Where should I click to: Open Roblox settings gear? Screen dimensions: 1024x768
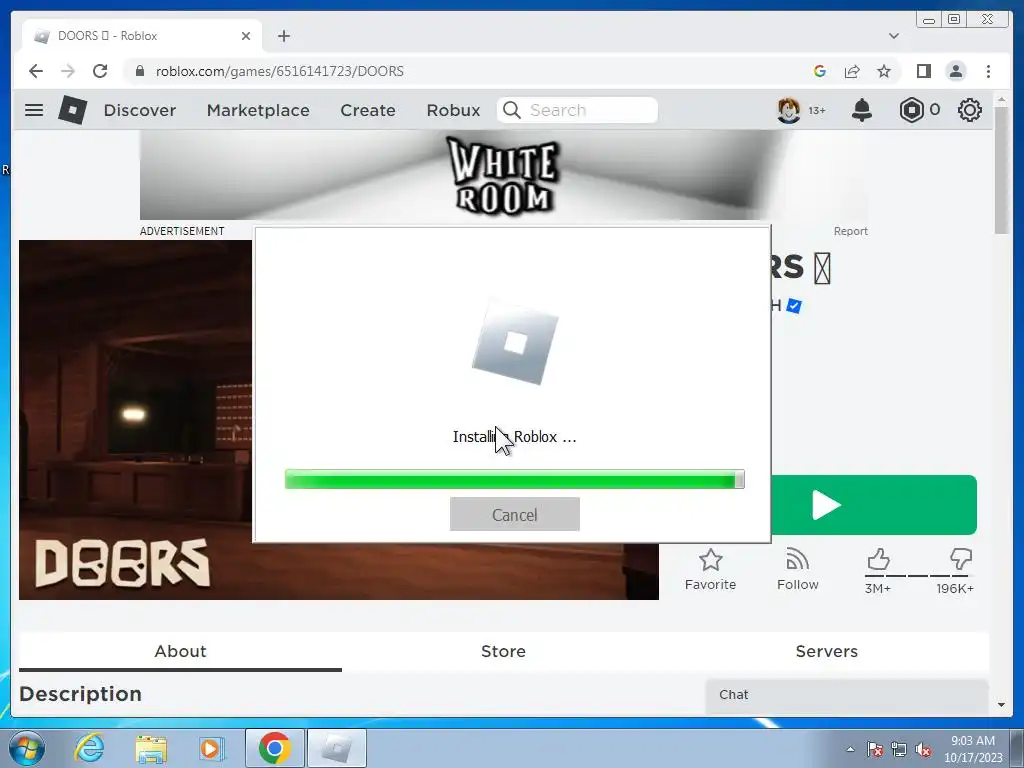click(970, 110)
